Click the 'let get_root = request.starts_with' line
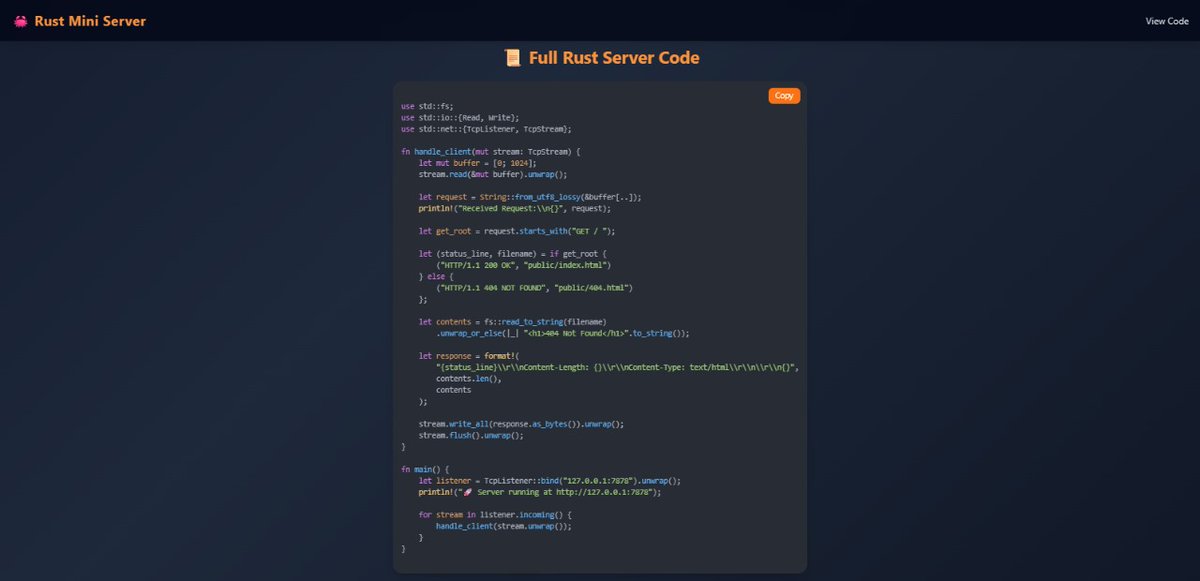Image resolution: width=1200 pixels, height=581 pixels. 517,231
